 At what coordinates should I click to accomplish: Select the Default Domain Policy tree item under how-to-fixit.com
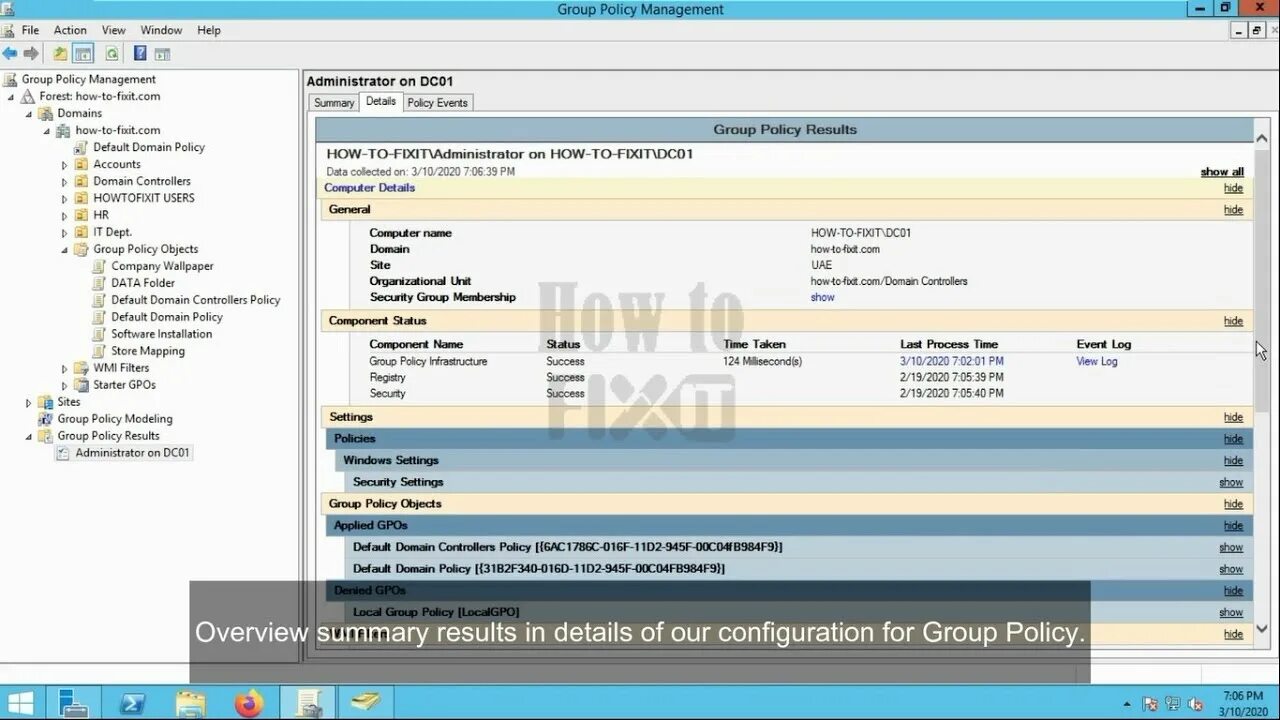click(x=148, y=147)
